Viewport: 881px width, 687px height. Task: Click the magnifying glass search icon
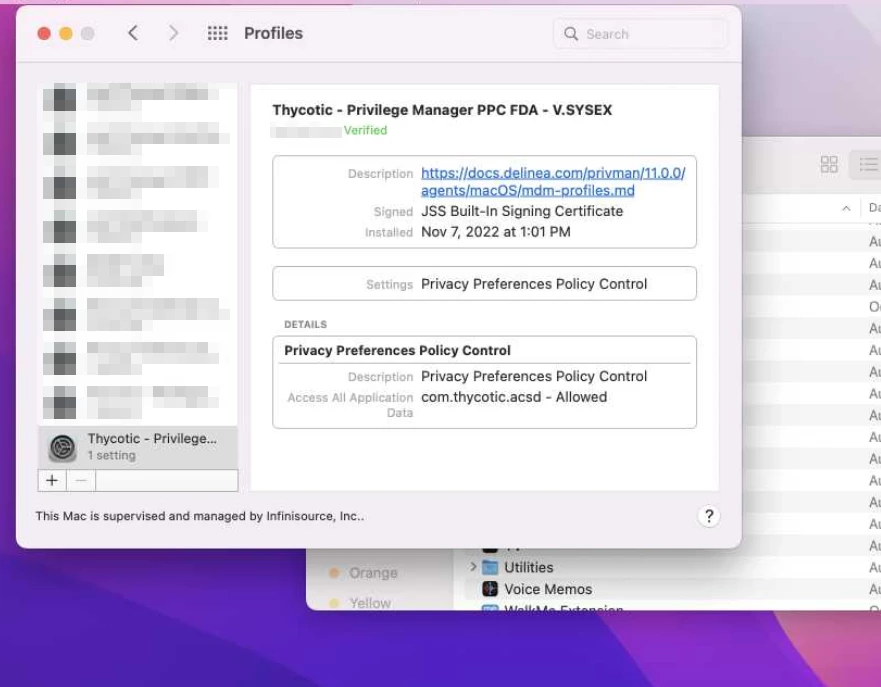[x=570, y=34]
